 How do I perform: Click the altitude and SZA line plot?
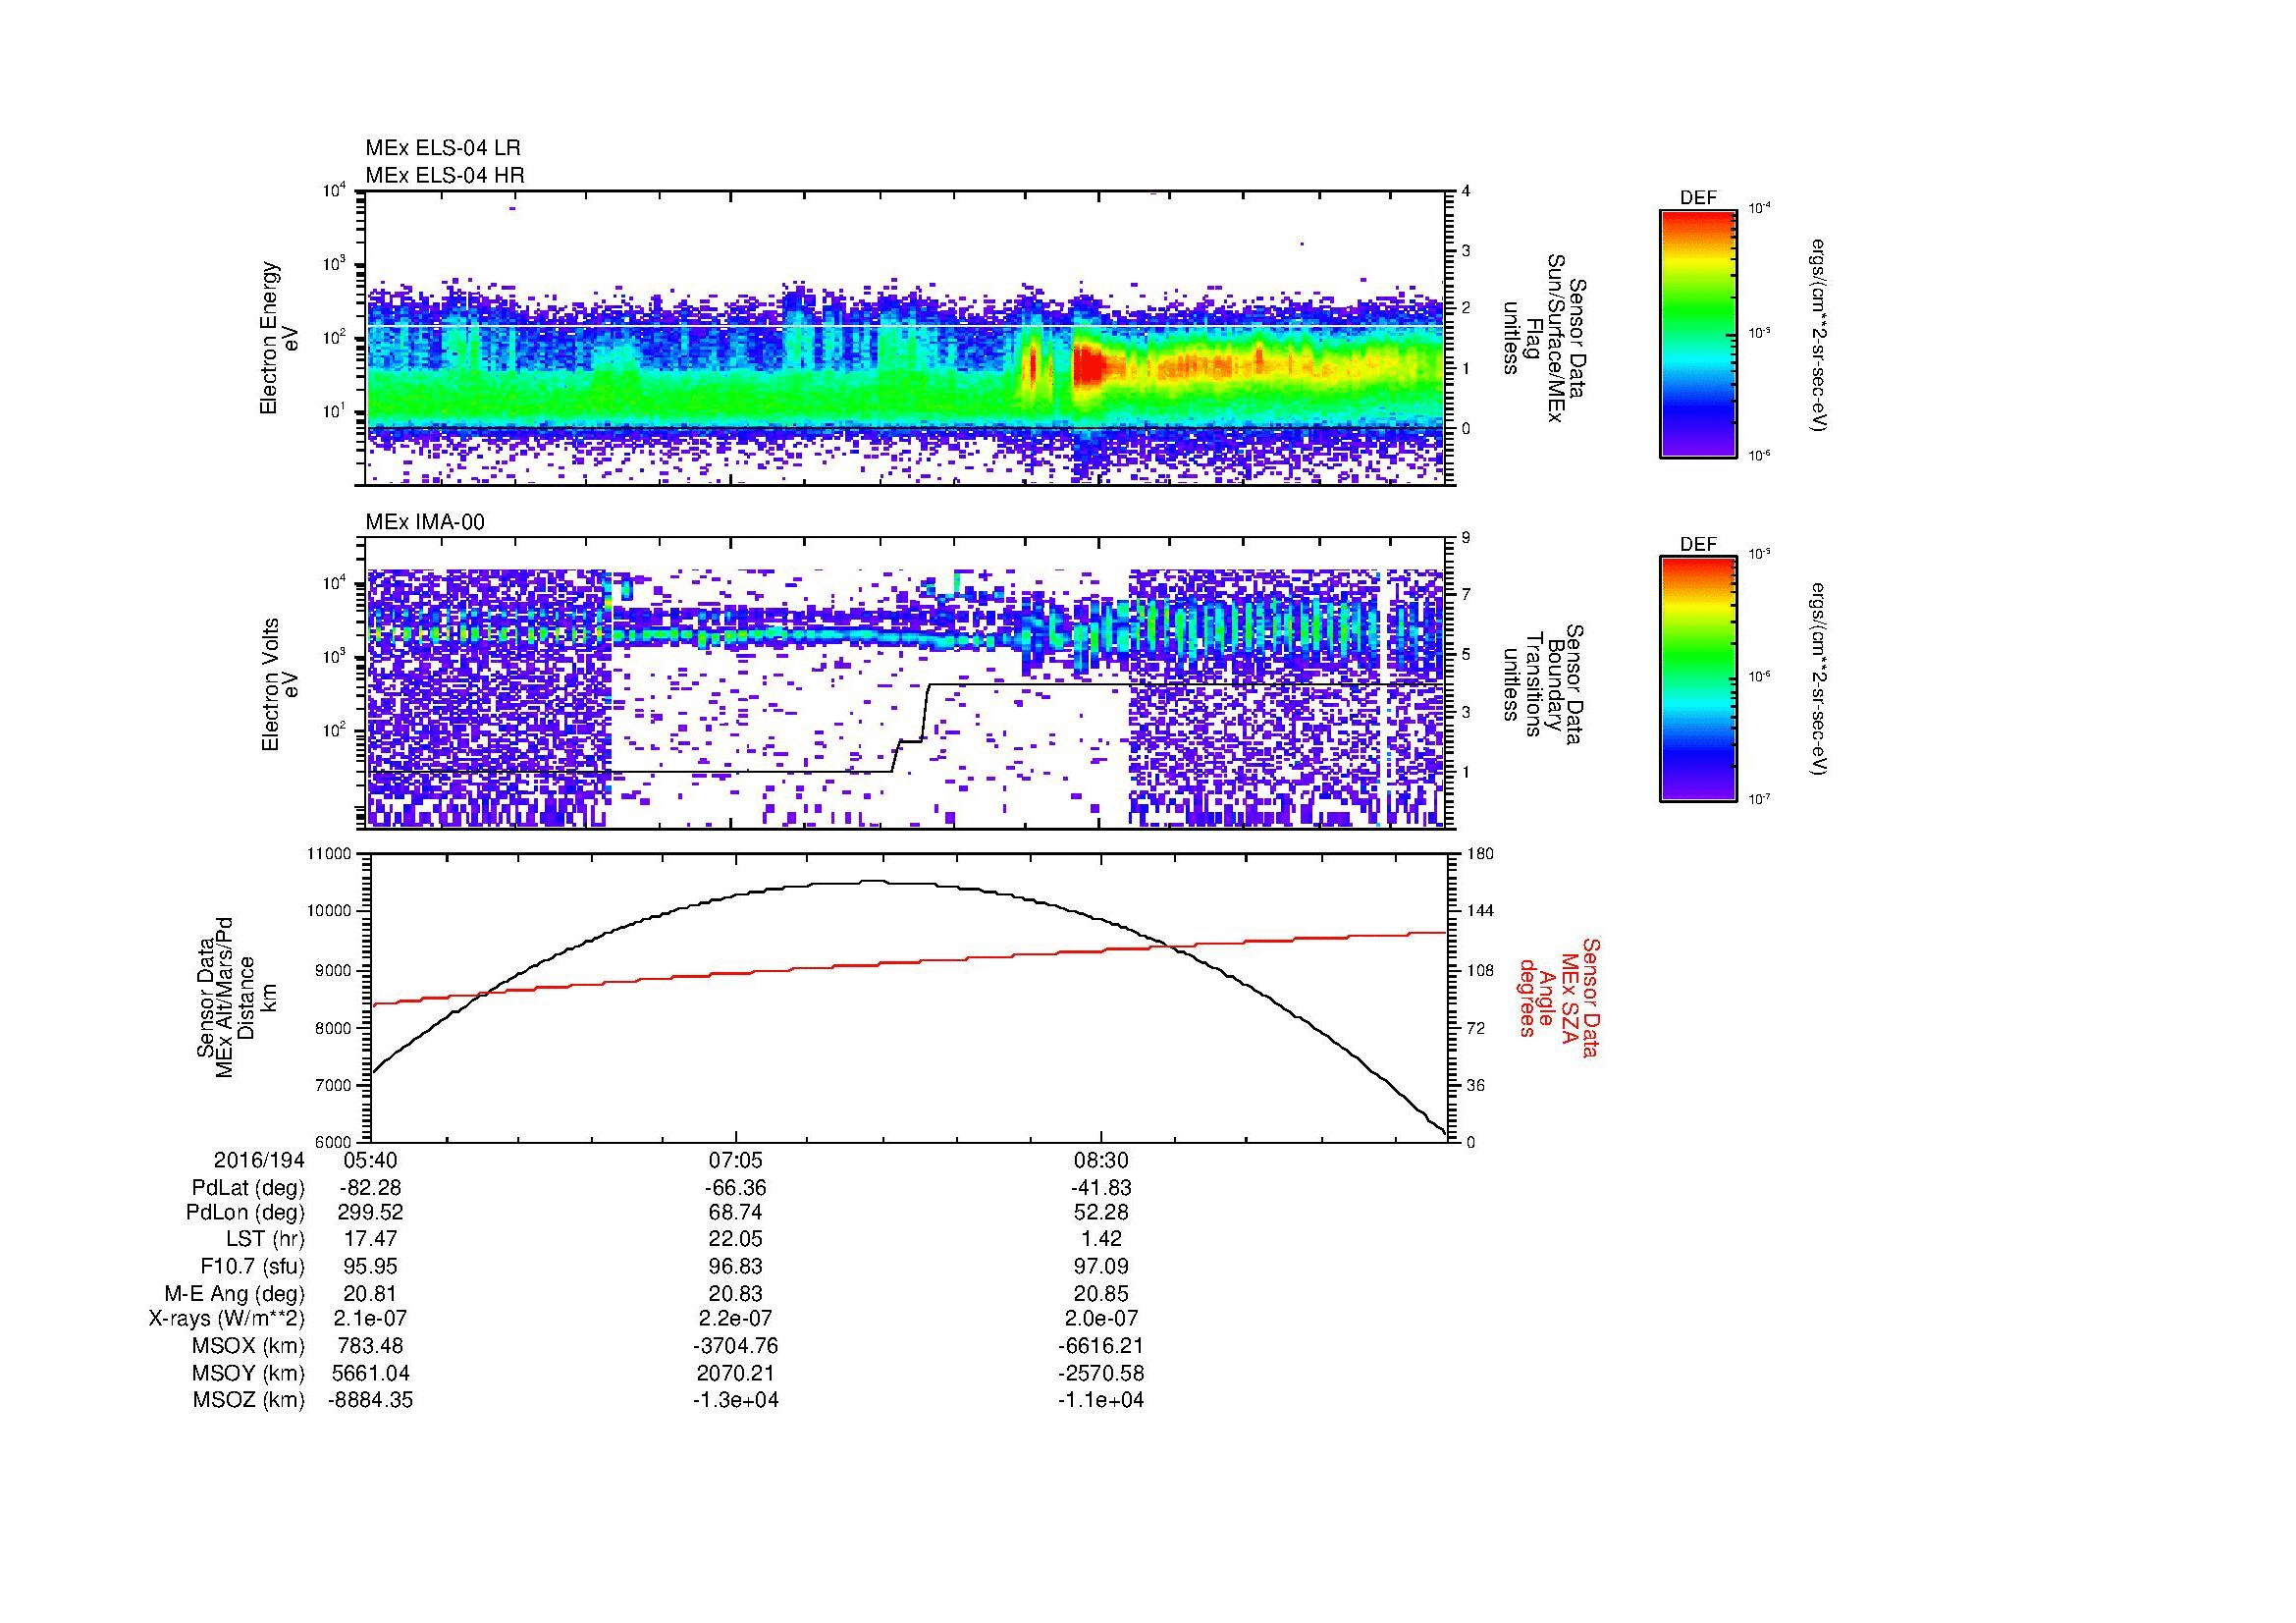tap(908, 997)
